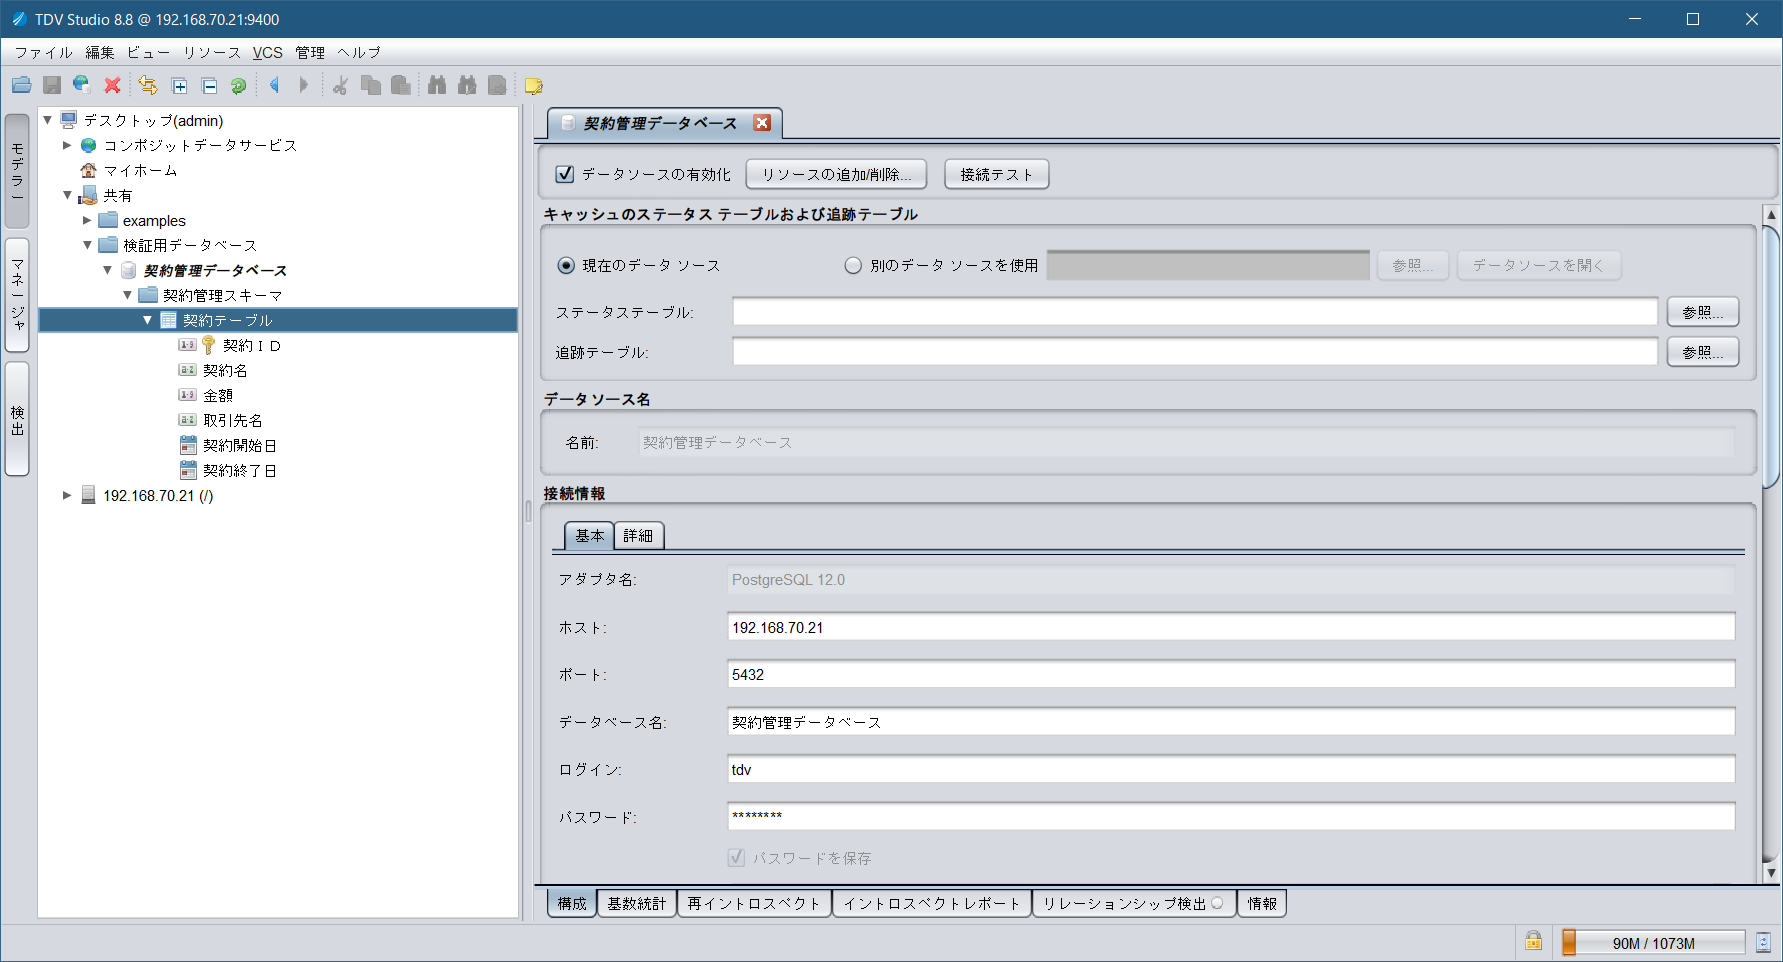
Task: Click the red X delete icon
Action: tap(112, 86)
